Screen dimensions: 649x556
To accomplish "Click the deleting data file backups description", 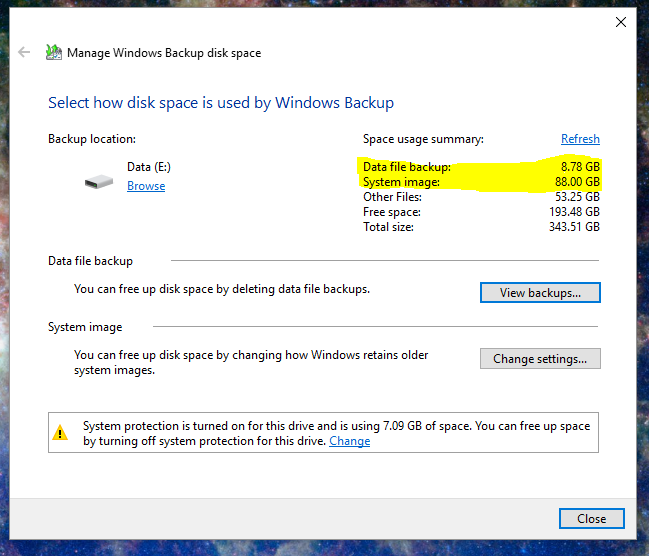I will point(221,289).
